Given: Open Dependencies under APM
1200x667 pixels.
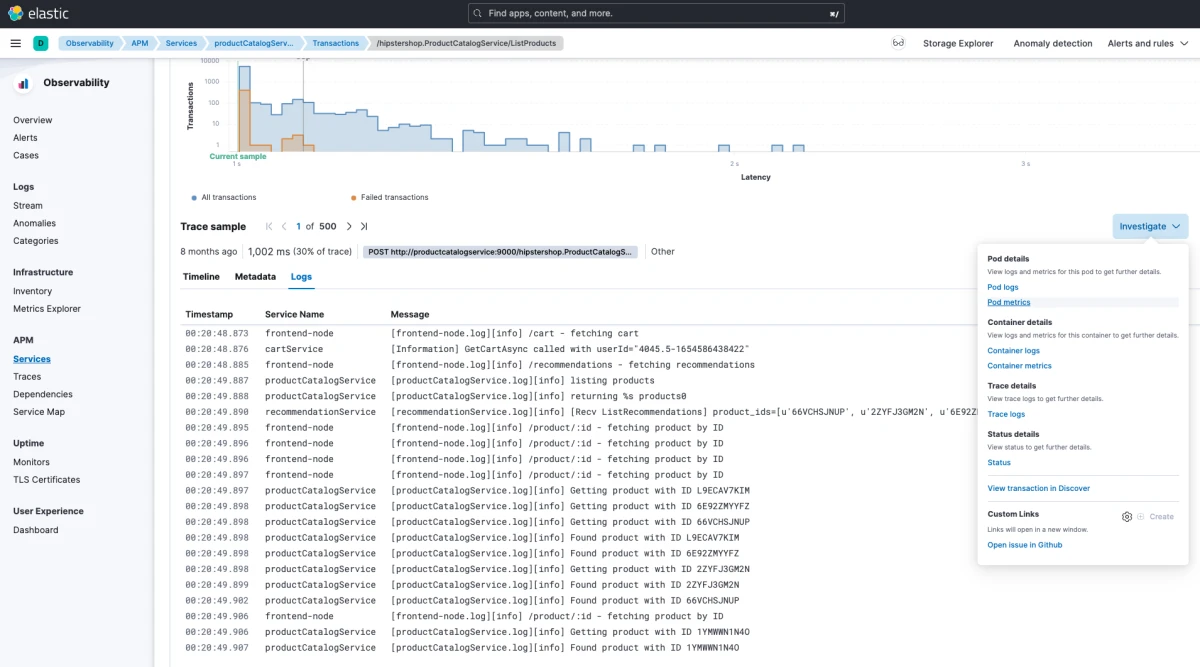Looking at the screenshot, I should pyautogui.click(x=43, y=394).
